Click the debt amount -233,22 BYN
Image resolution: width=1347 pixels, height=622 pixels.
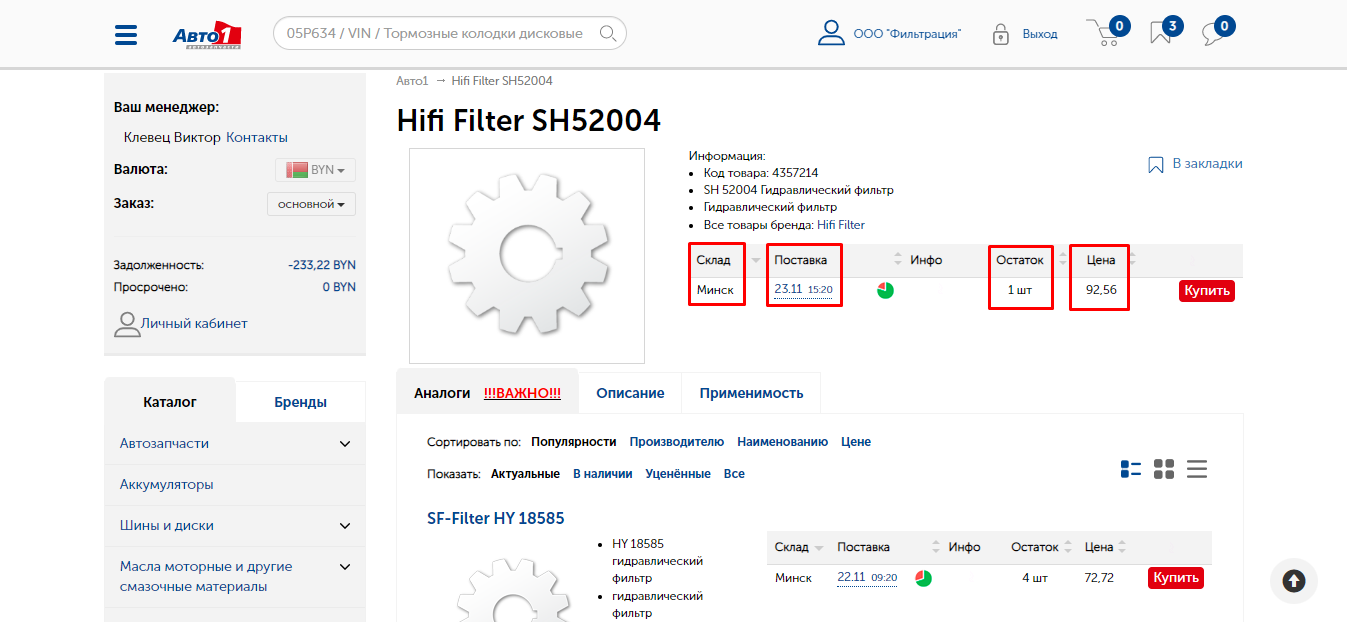[x=322, y=265]
